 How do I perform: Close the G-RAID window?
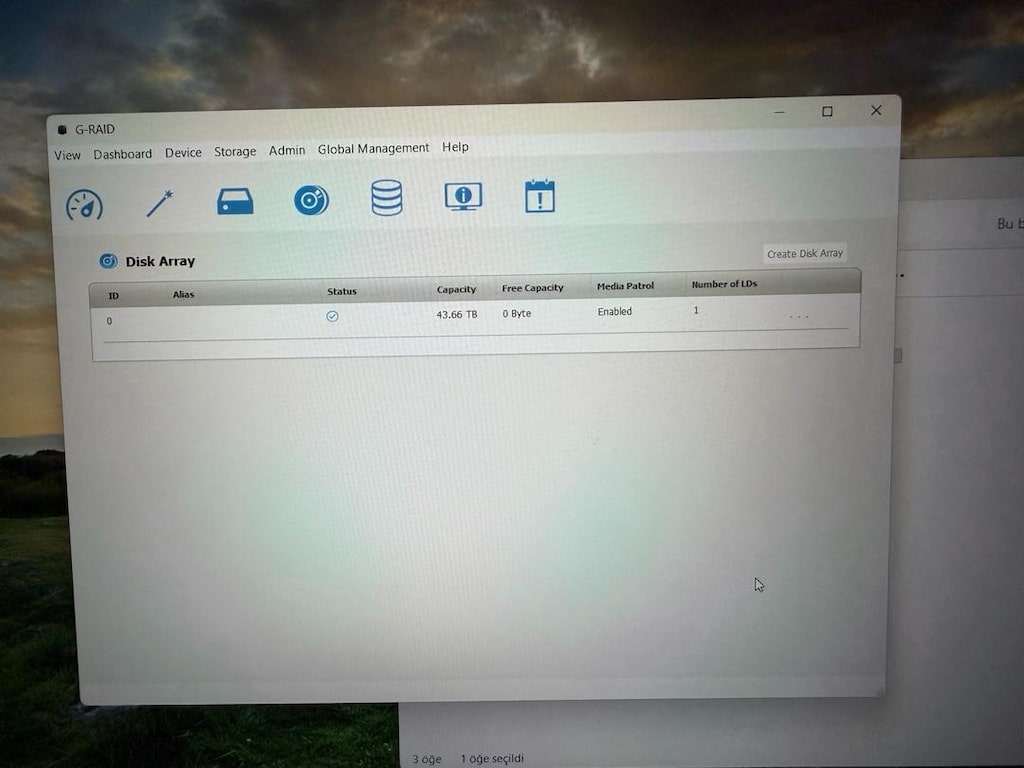point(876,110)
